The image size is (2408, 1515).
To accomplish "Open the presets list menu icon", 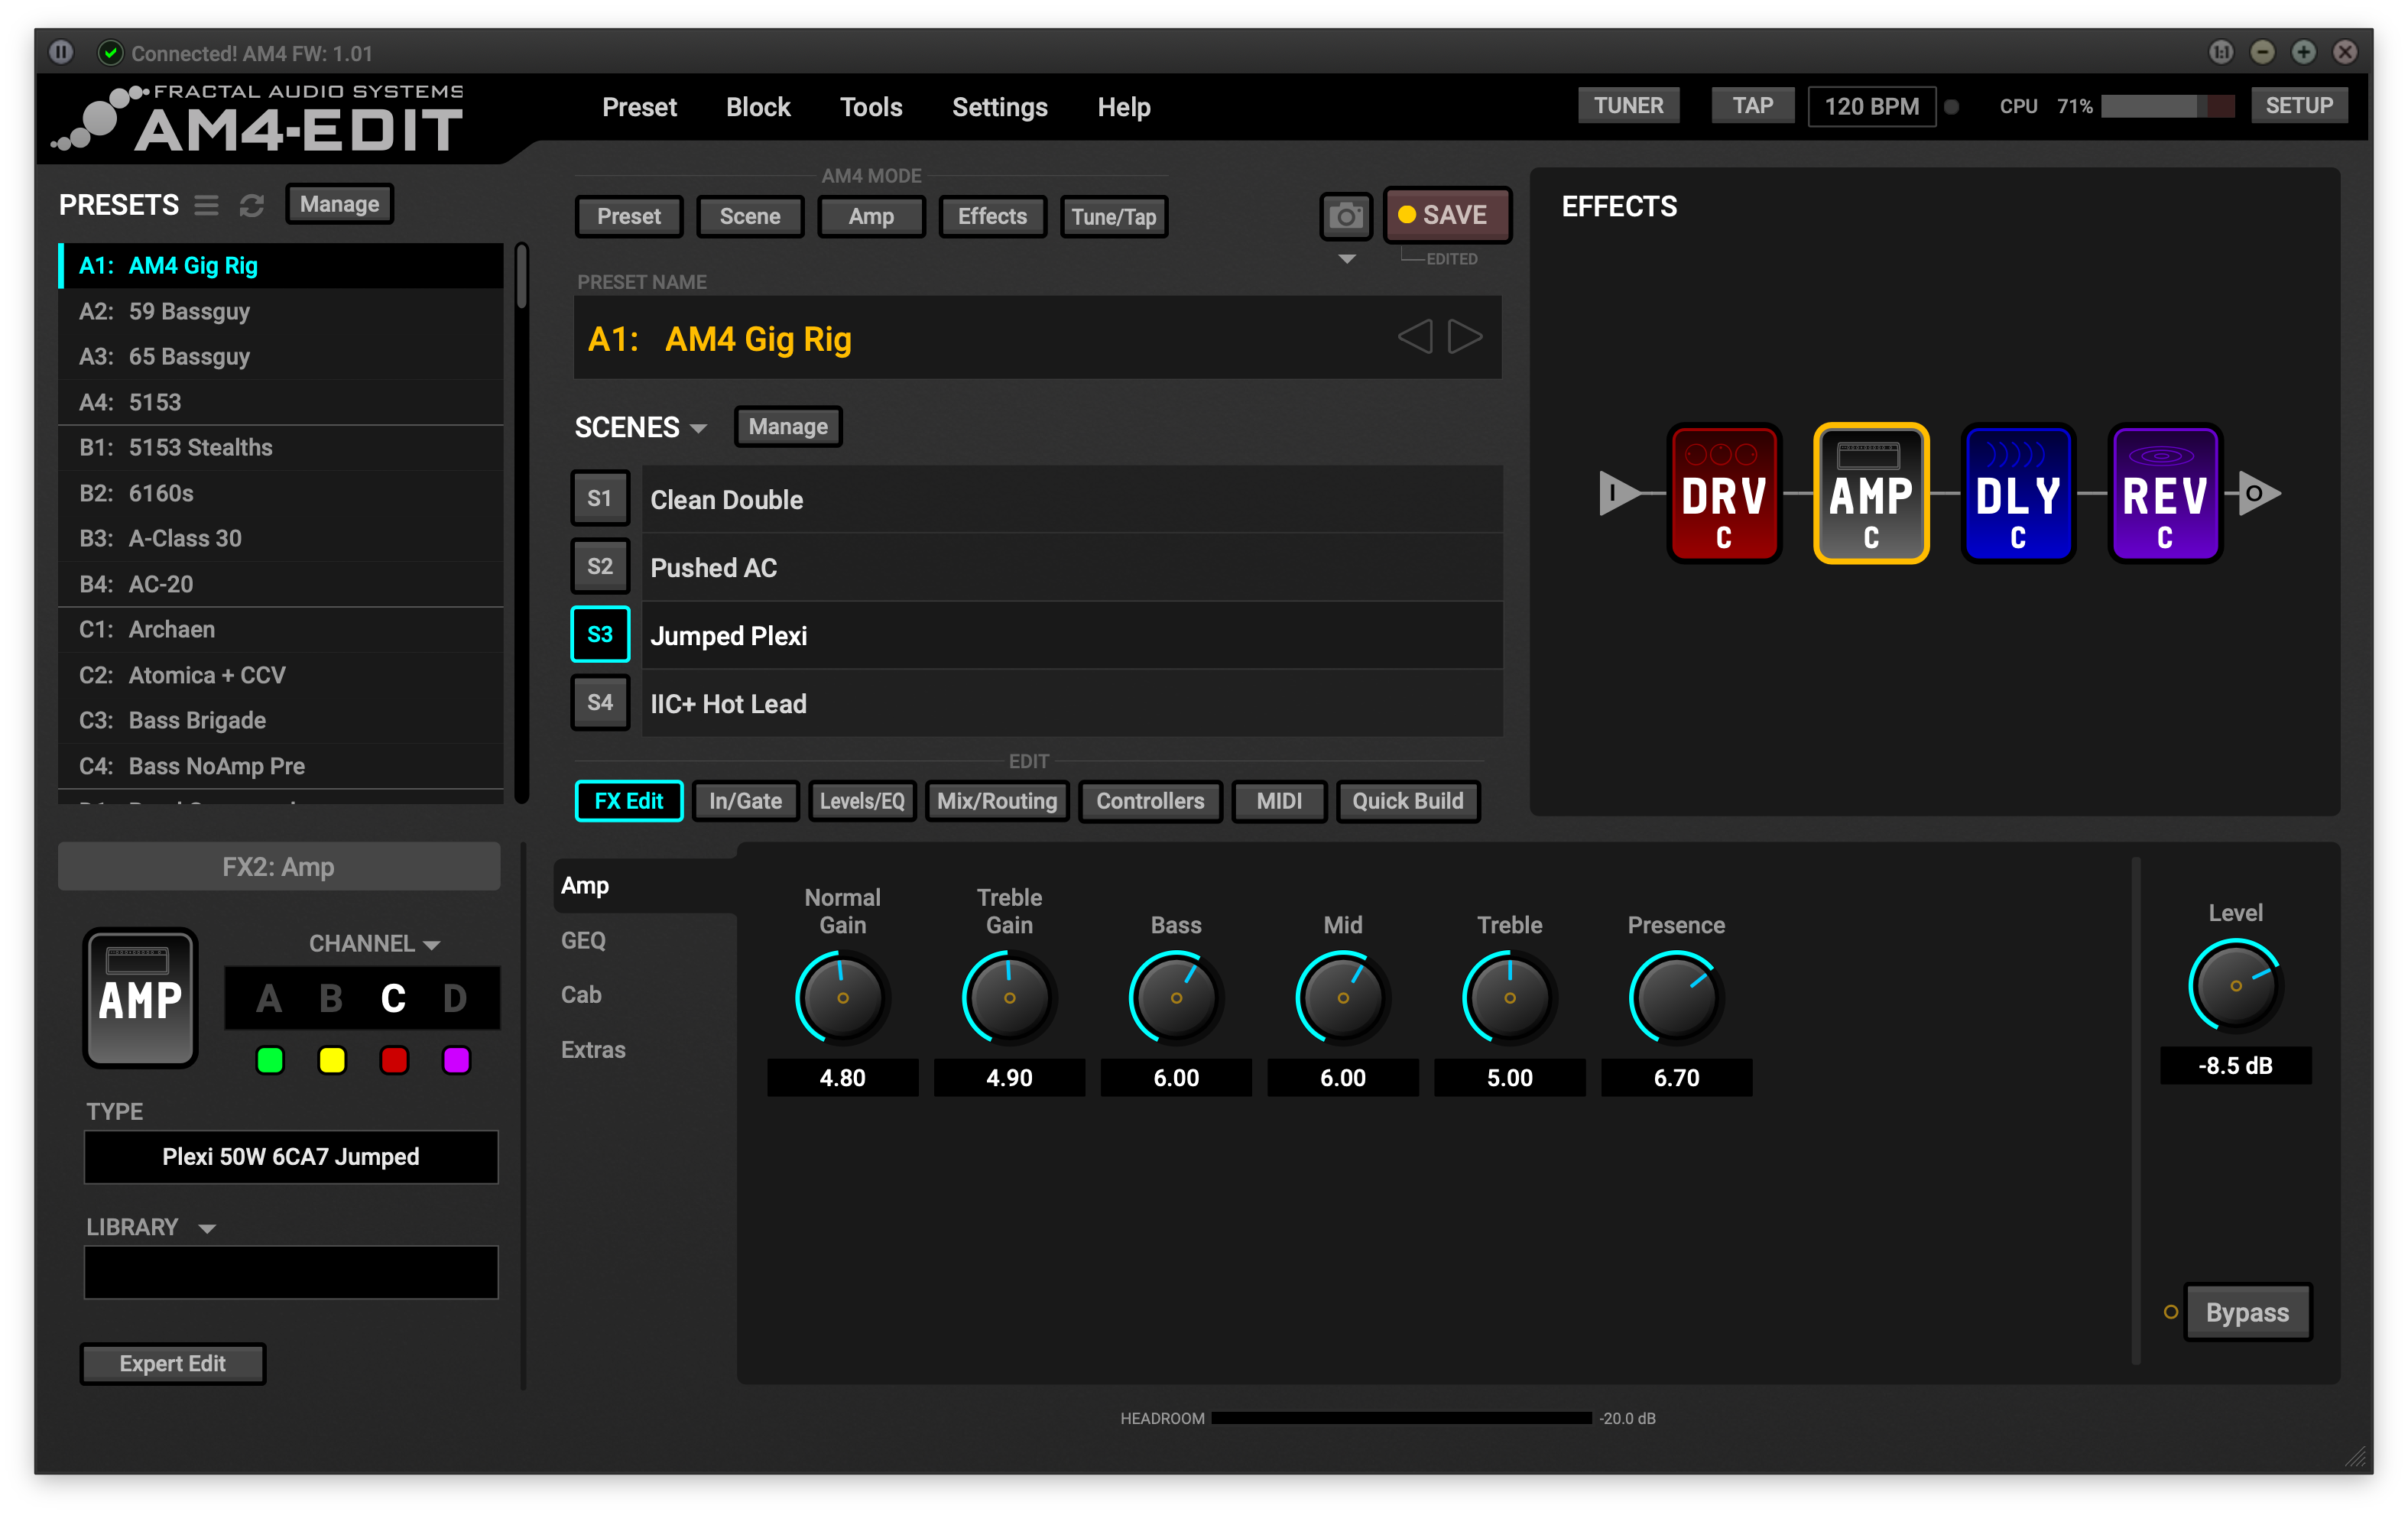I will coord(206,205).
